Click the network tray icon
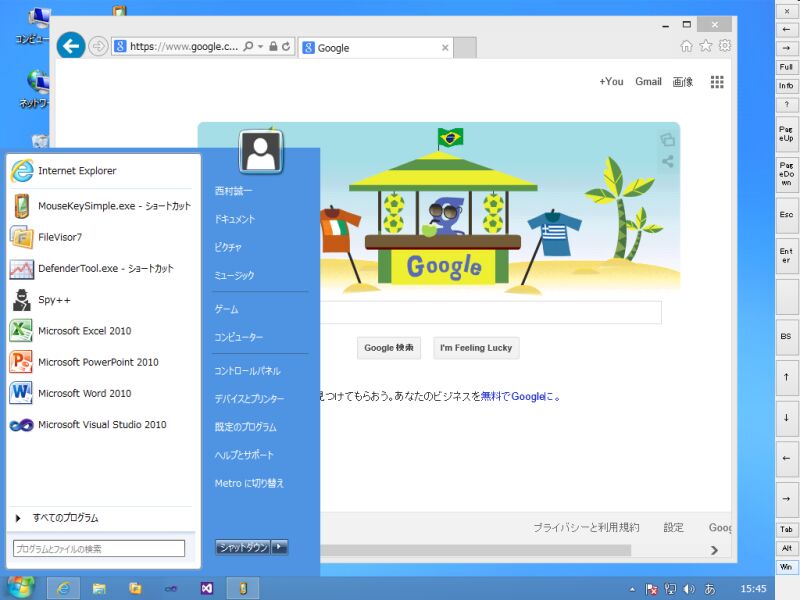This screenshot has width=800, height=600. click(x=670, y=589)
